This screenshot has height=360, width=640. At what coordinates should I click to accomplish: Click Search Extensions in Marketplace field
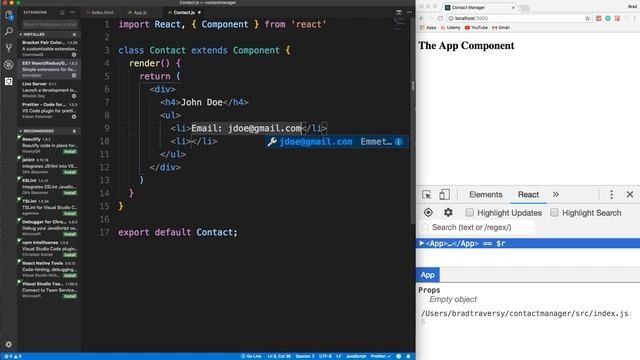[x=50, y=24]
